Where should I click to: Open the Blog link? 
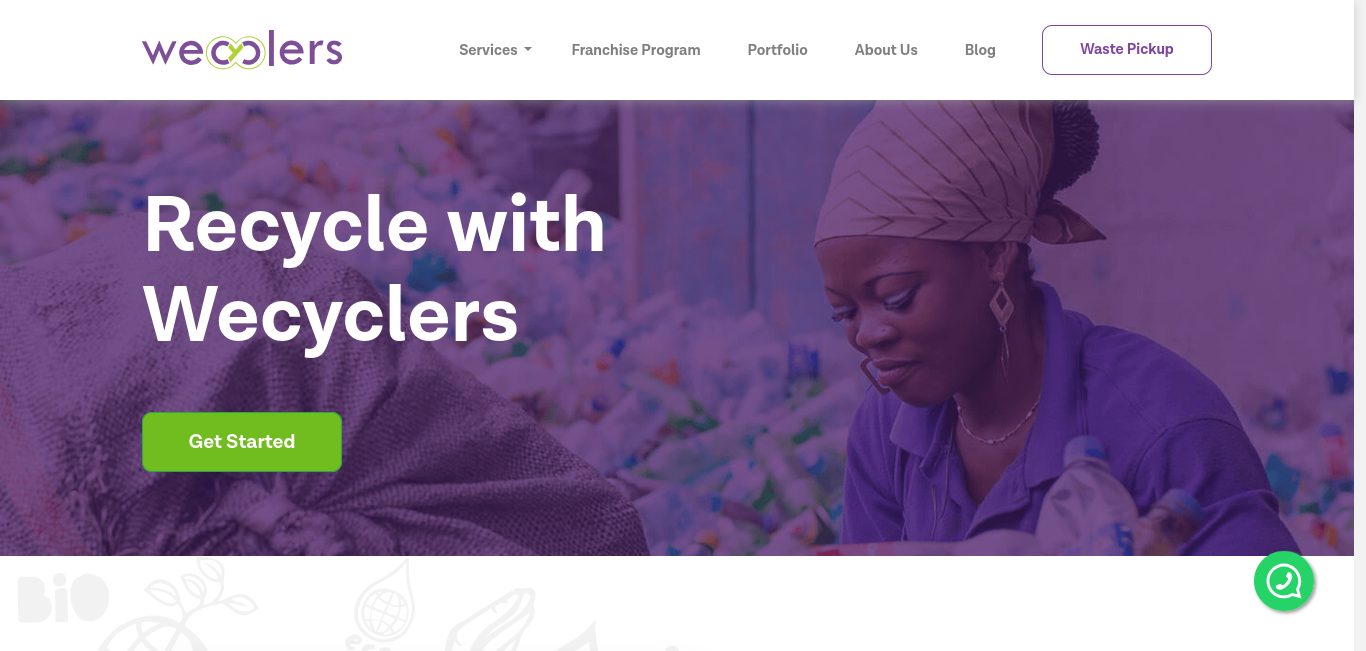[980, 50]
